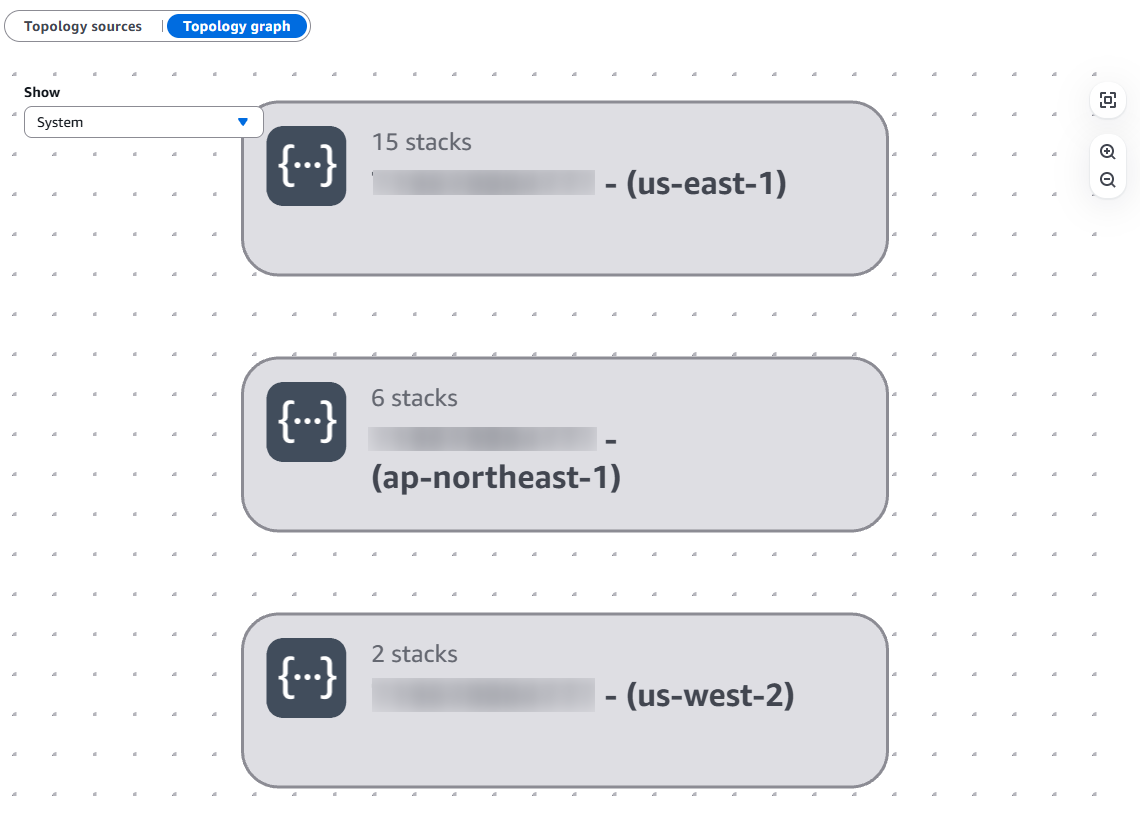The width and height of the screenshot is (1140, 818).
Task: Click the fit-to-screen icon
Action: (x=1107, y=100)
